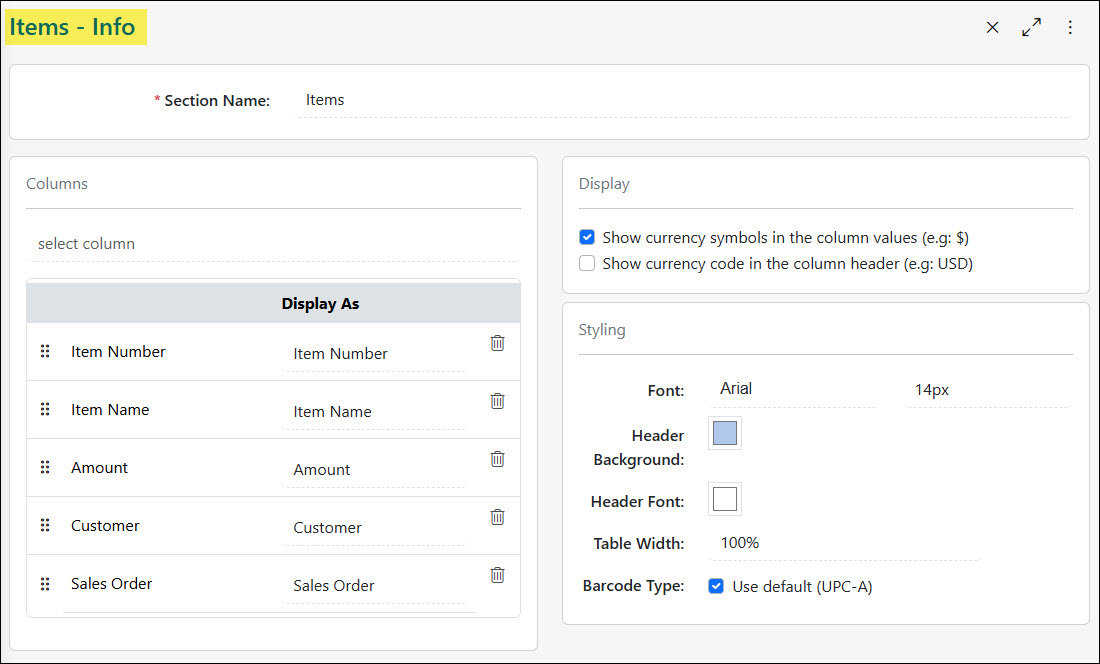1100x664 pixels.
Task: Grab the Amount row drag handle
Action: (45, 467)
